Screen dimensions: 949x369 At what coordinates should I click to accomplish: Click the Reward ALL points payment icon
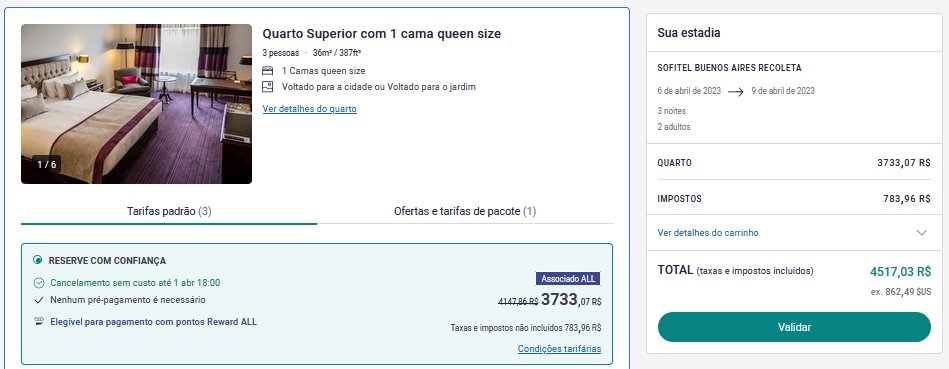[39, 322]
